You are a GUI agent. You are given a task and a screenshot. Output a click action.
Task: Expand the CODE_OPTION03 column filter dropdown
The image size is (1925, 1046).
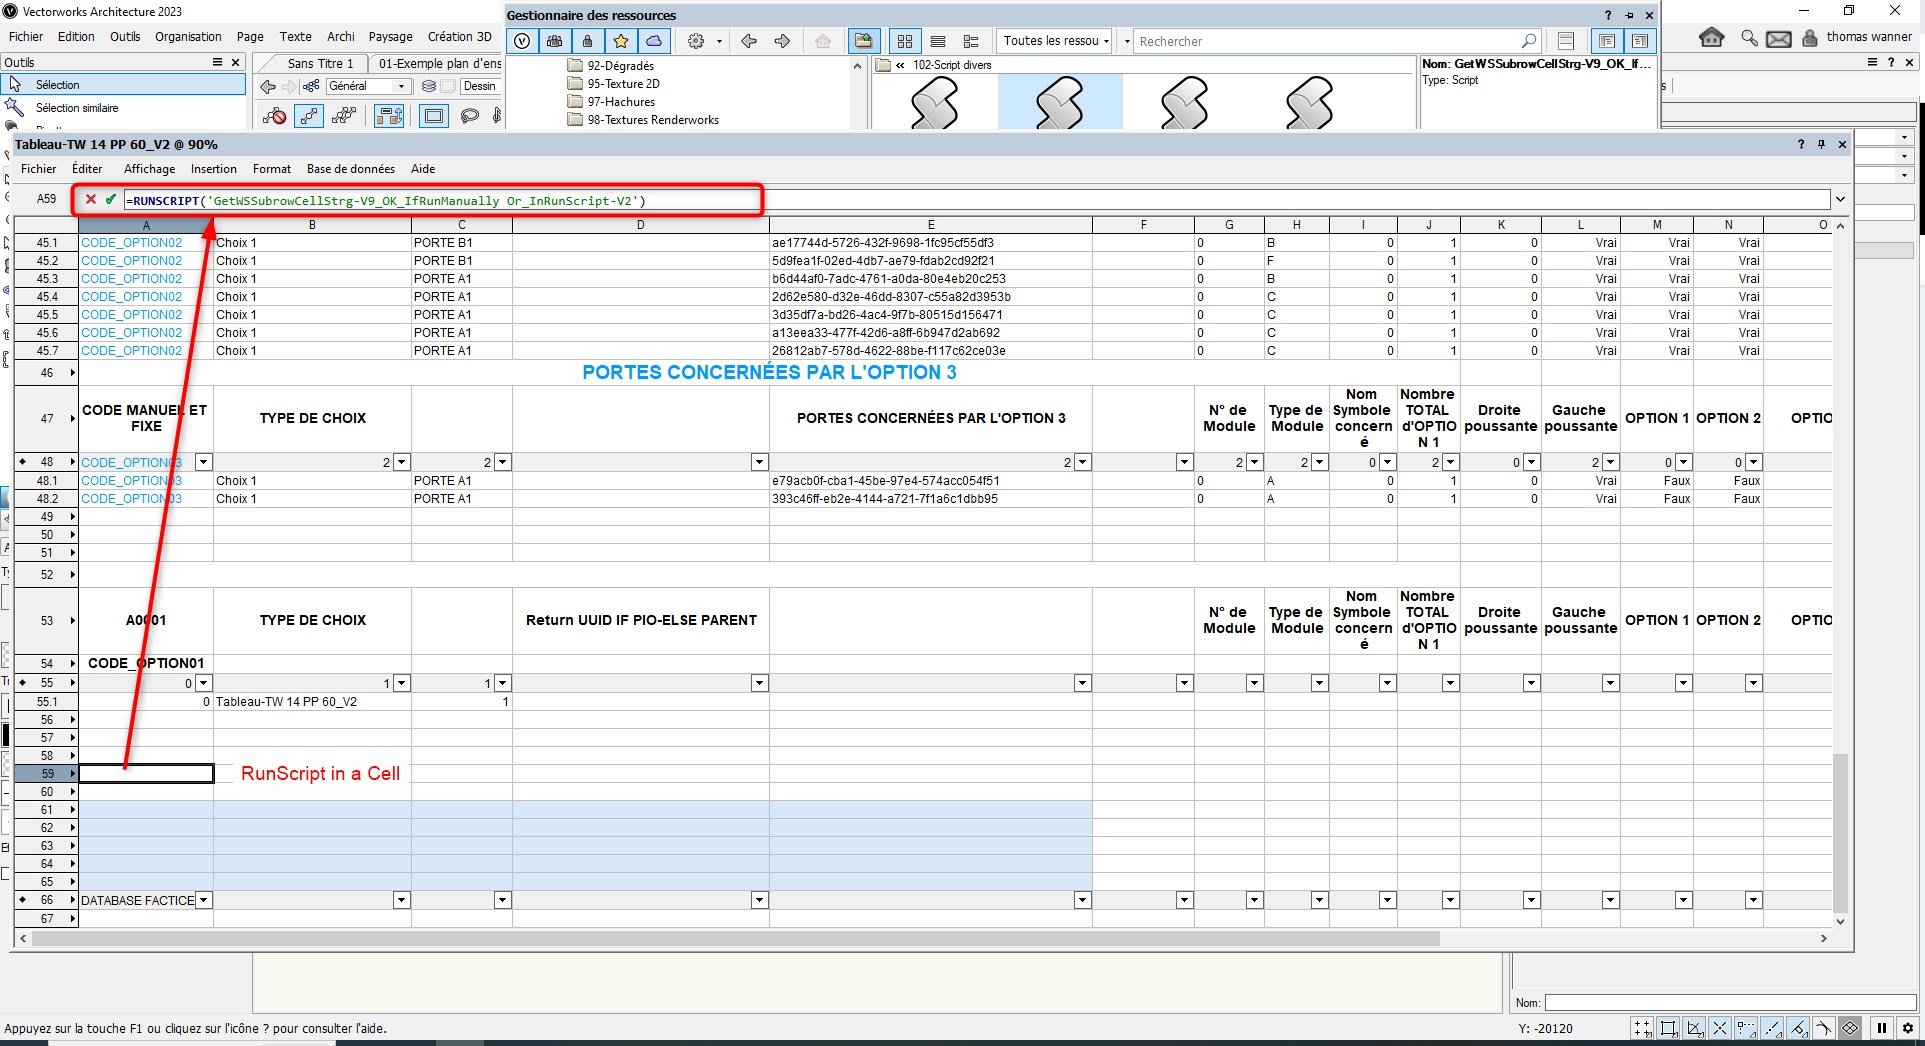(x=203, y=462)
